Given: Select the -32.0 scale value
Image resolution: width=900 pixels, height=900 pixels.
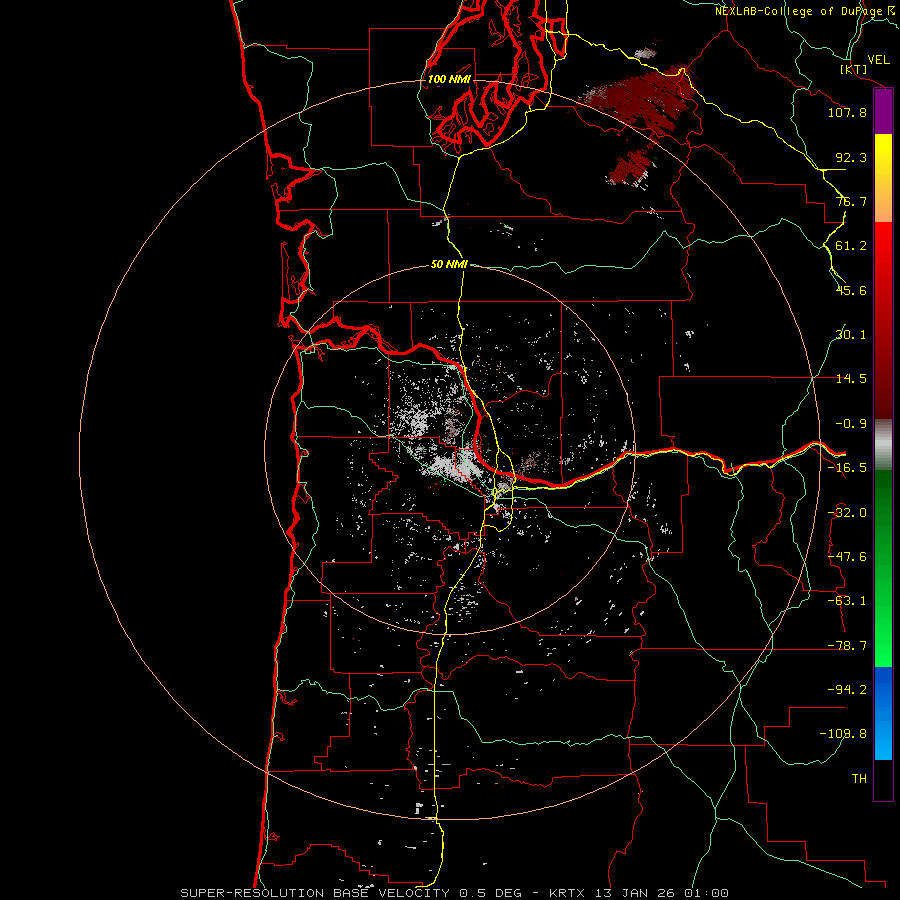Looking at the screenshot, I should (847, 513).
